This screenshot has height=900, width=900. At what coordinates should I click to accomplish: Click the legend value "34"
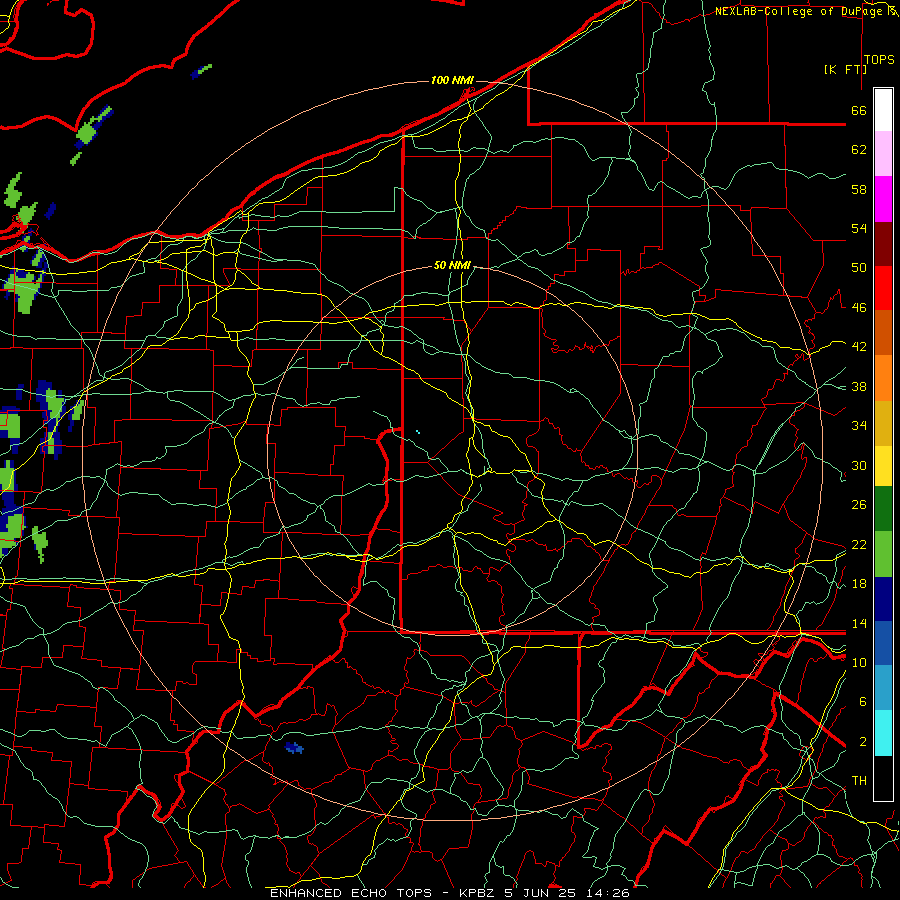pos(859,426)
